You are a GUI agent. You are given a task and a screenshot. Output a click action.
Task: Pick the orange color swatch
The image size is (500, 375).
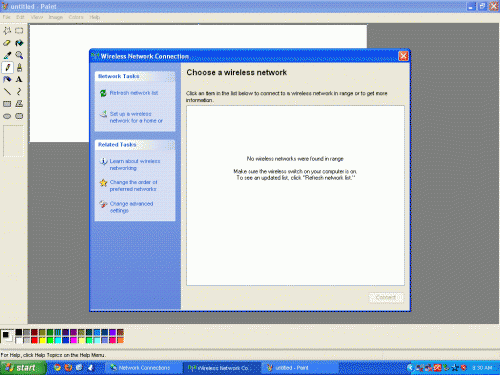[120, 340]
